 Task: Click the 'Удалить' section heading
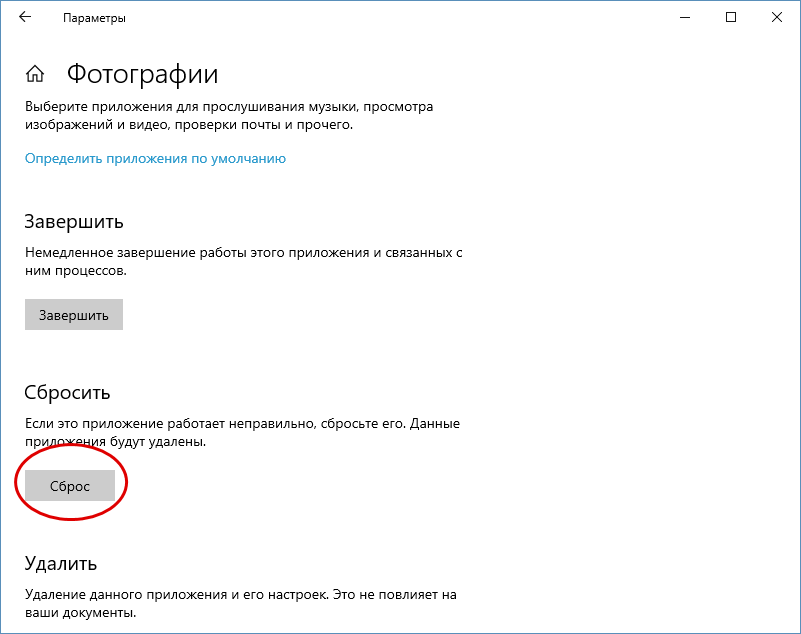(61, 563)
